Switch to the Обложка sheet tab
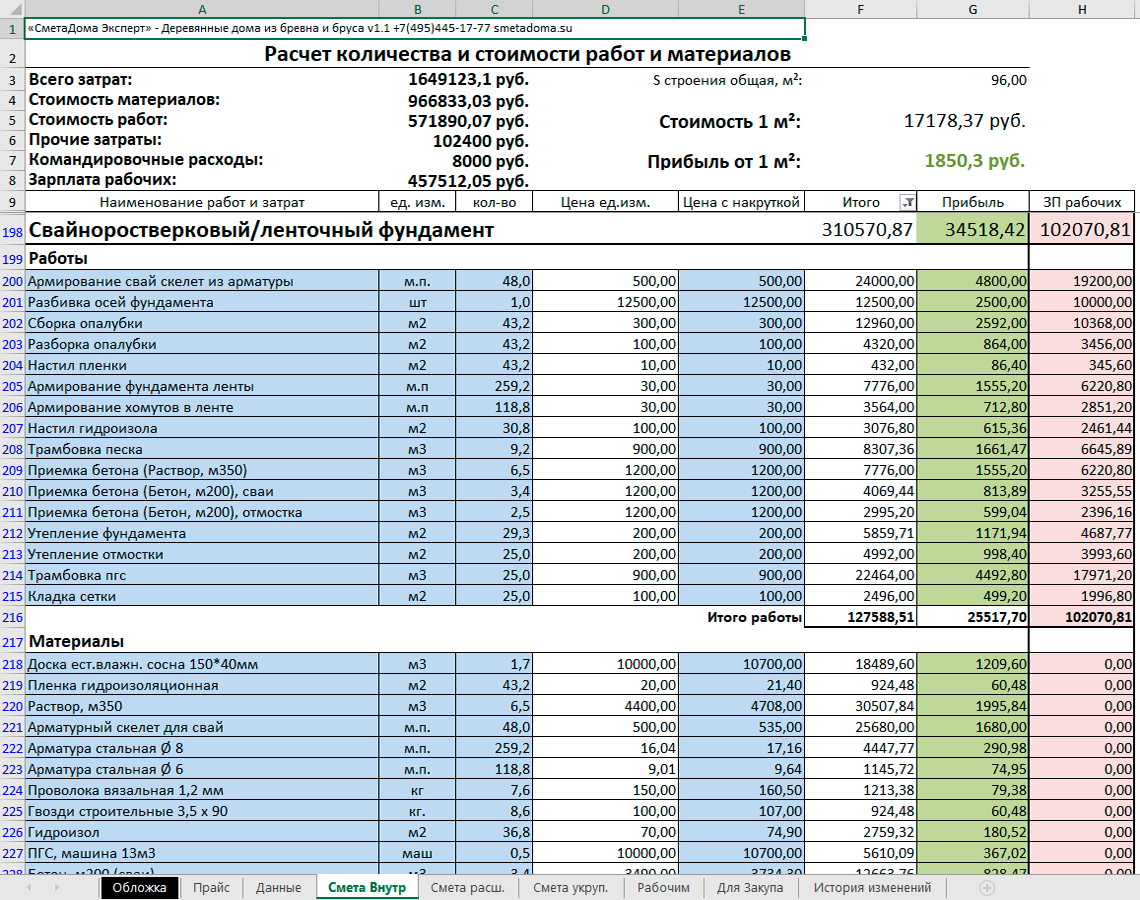1140x900 pixels. click(x=139, y=887)
